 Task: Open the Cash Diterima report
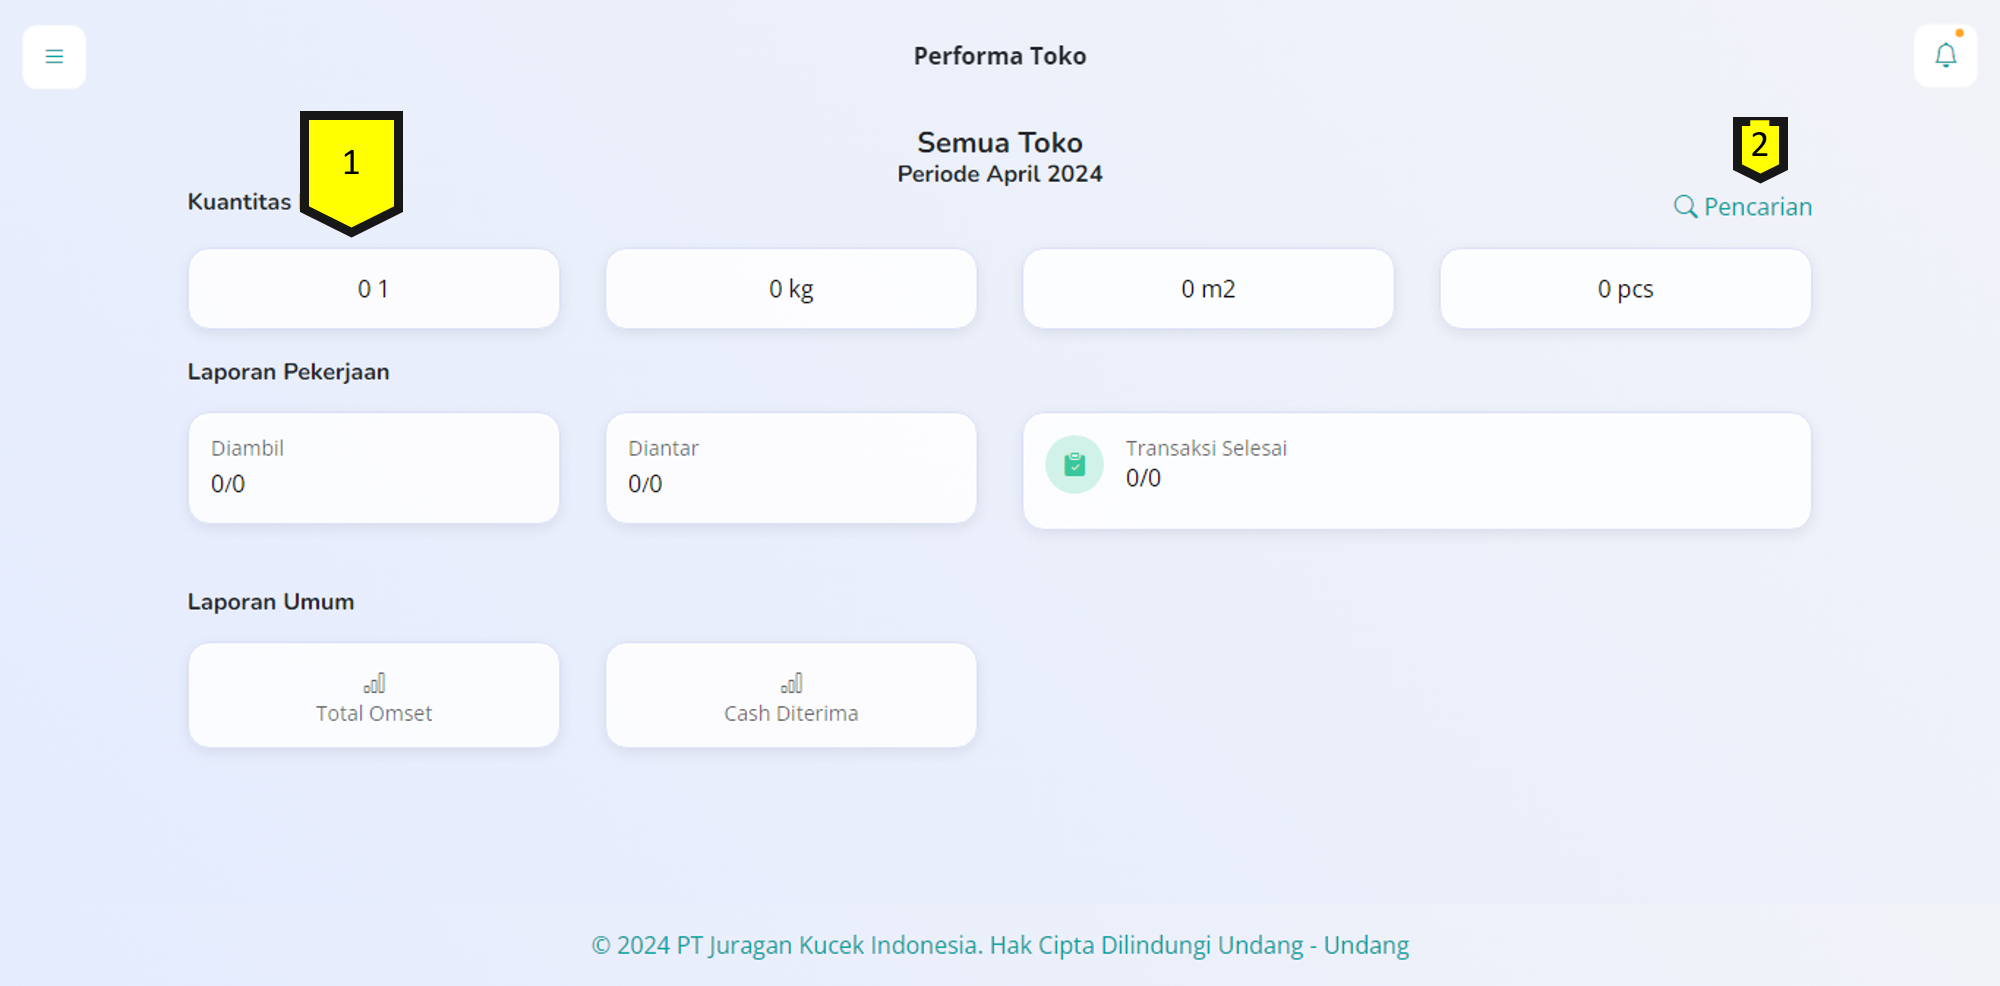(791, 713)
